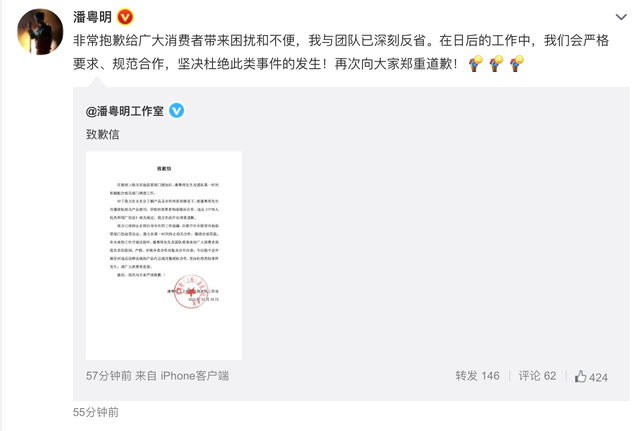Click the second bowing emoji
This screenshot has height=431, width=640.
496,64
